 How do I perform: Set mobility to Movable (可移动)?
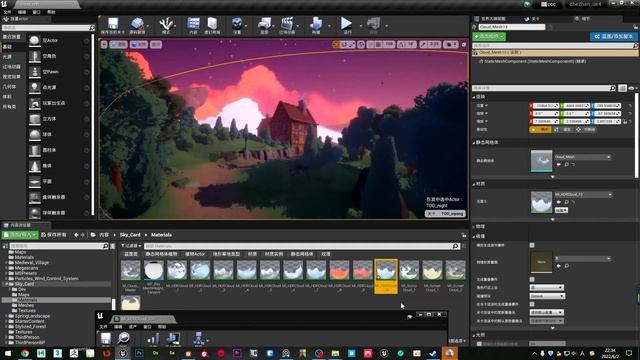(586, 129)
